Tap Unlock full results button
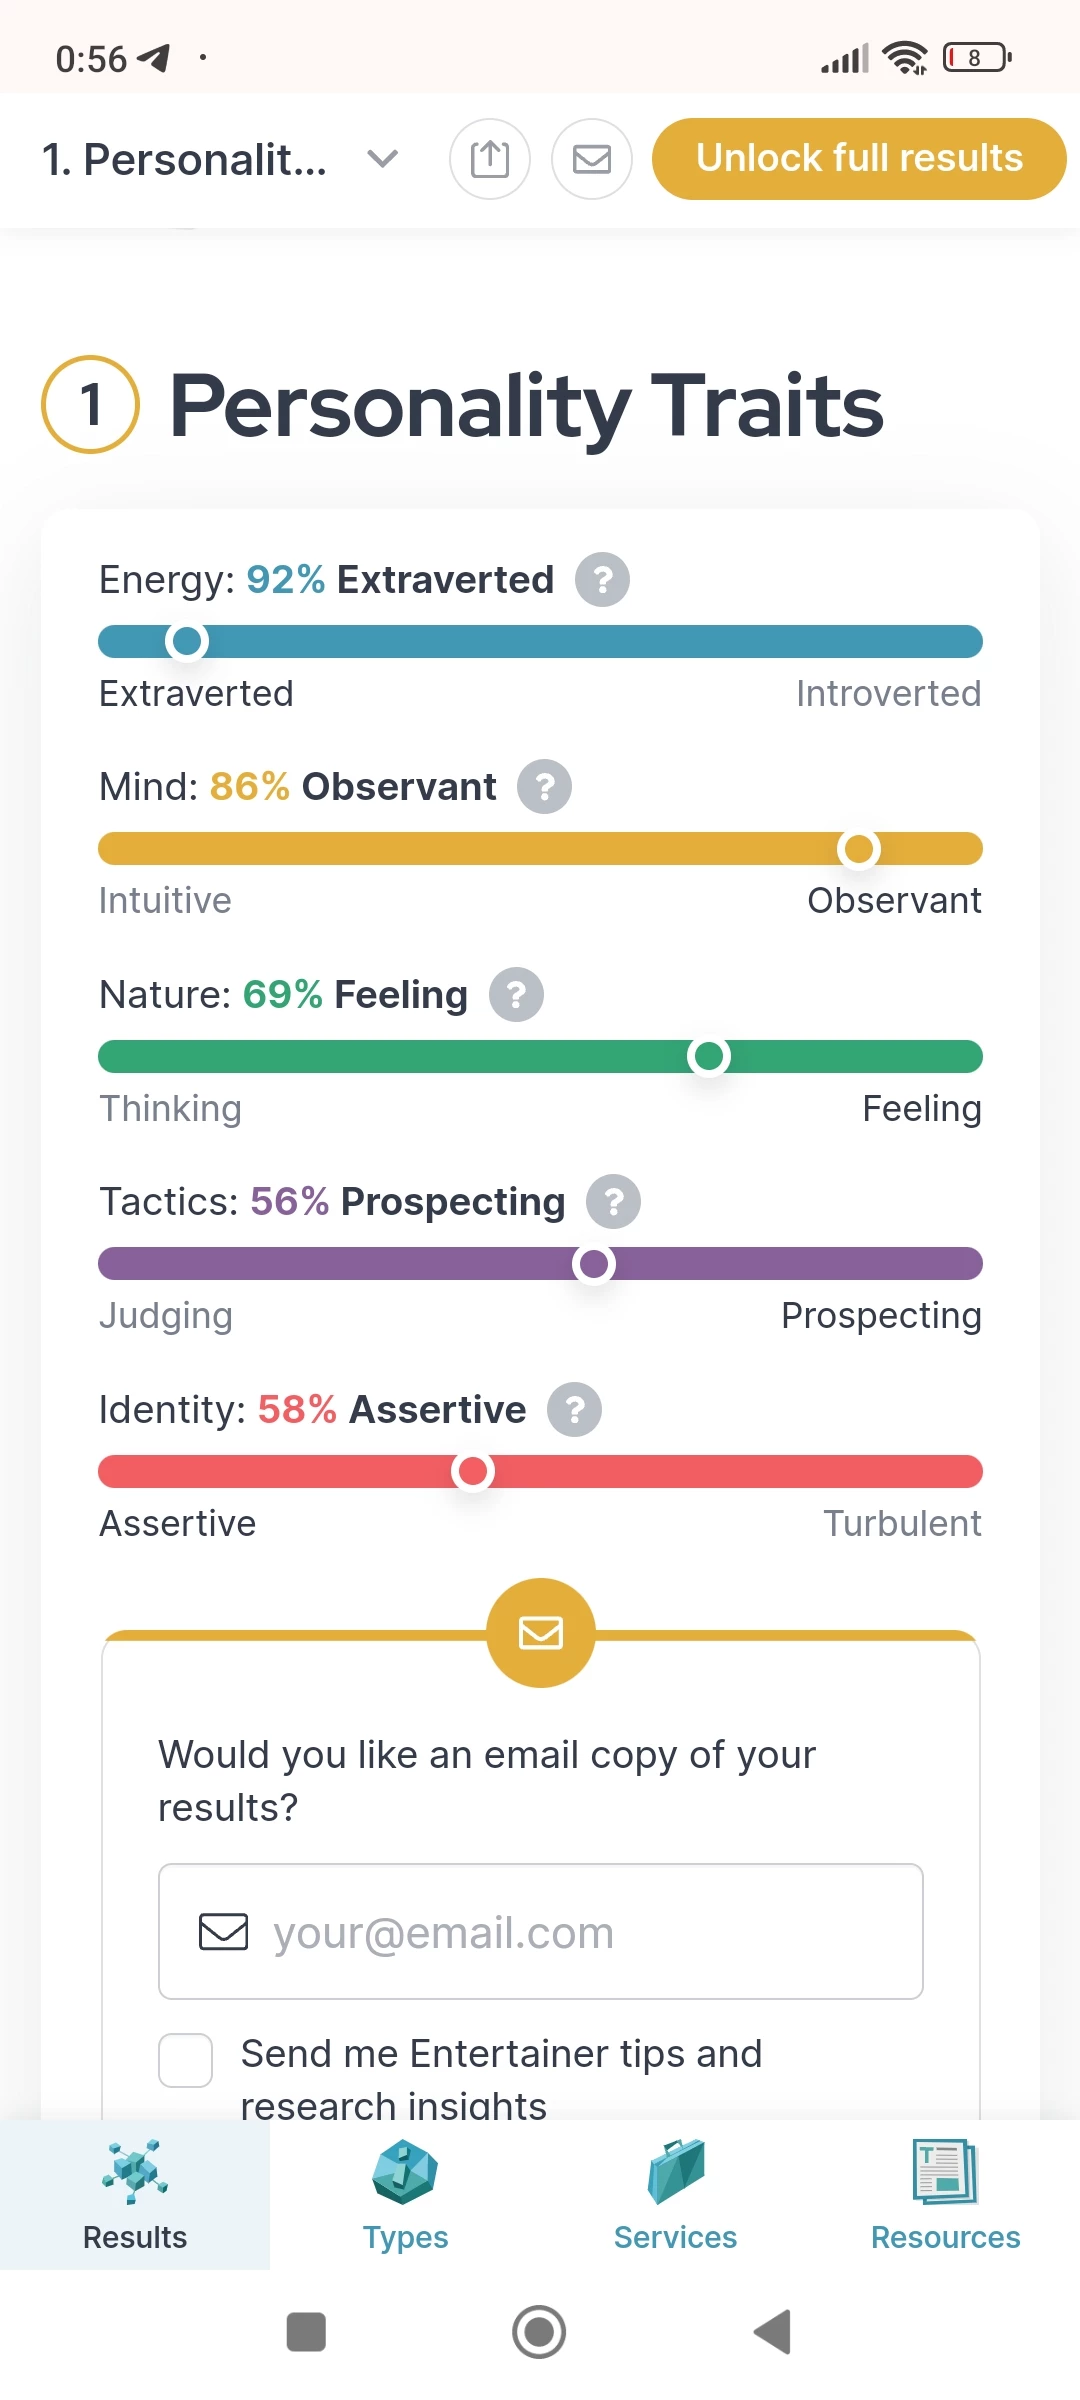Image resolution: width=1080 pixels, height=2400 pixels. point(859,159)
